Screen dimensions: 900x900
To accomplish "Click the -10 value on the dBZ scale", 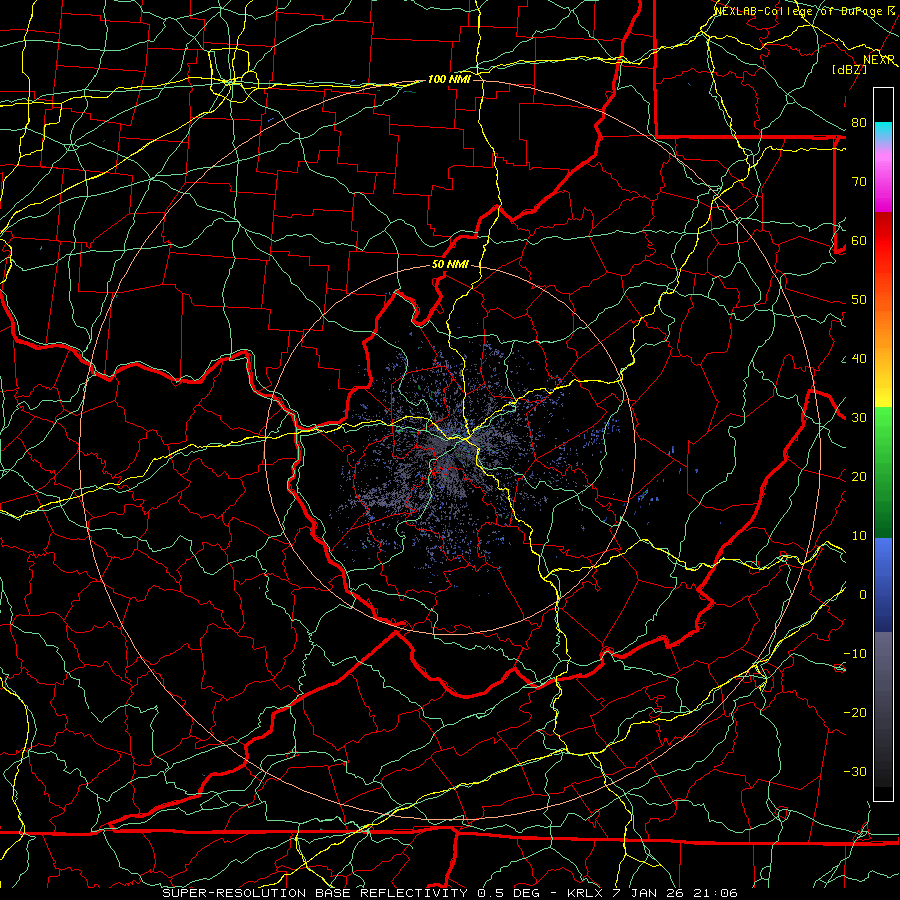I will (855, 654).
